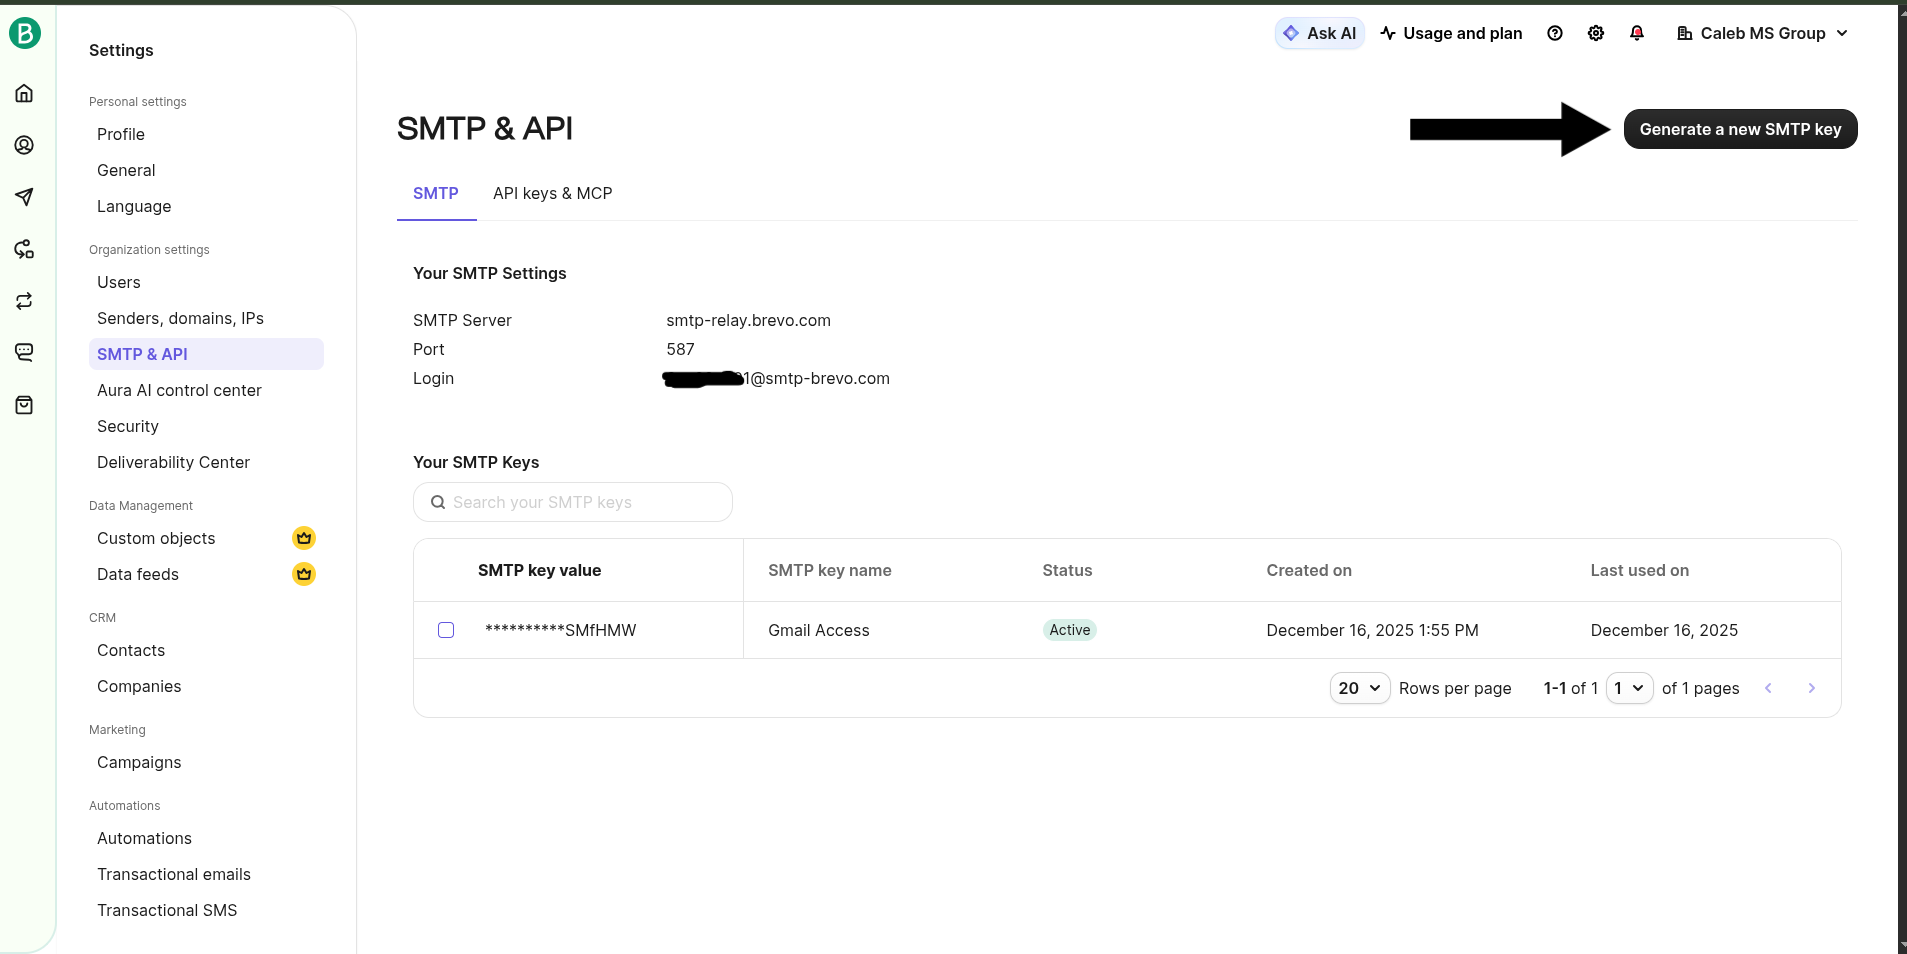Open Custom objects
This screenshot has width=1907, height=954.
tap(156, 538)
